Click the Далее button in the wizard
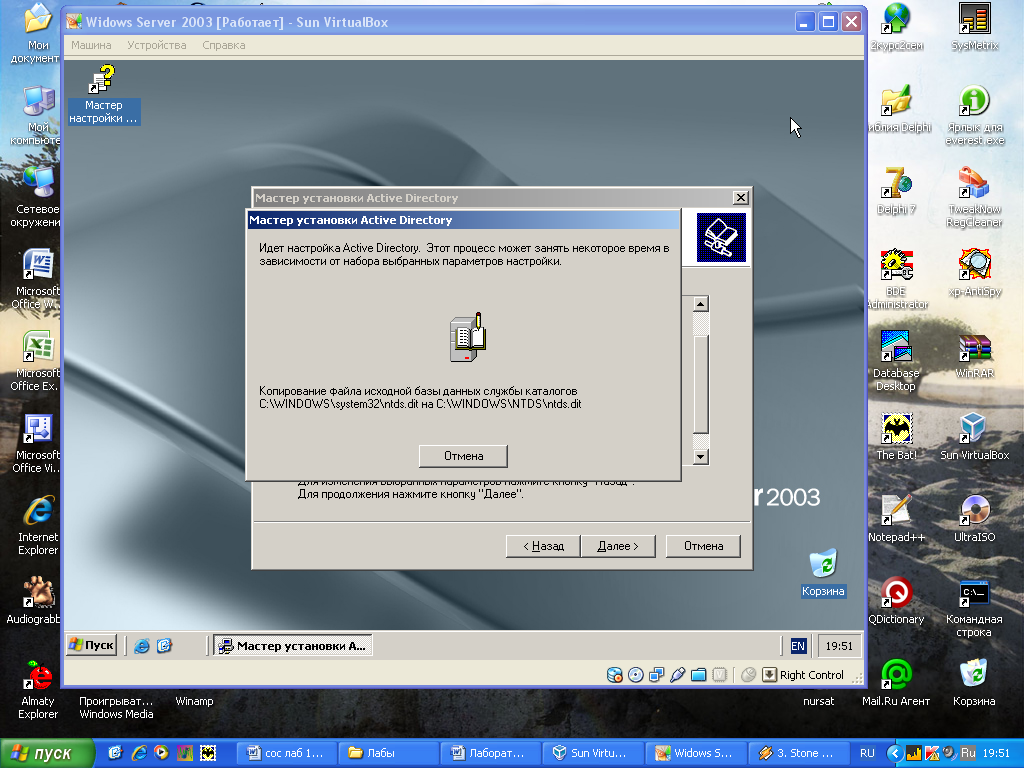Screen dimensions: 1024x768 point(618,546)
